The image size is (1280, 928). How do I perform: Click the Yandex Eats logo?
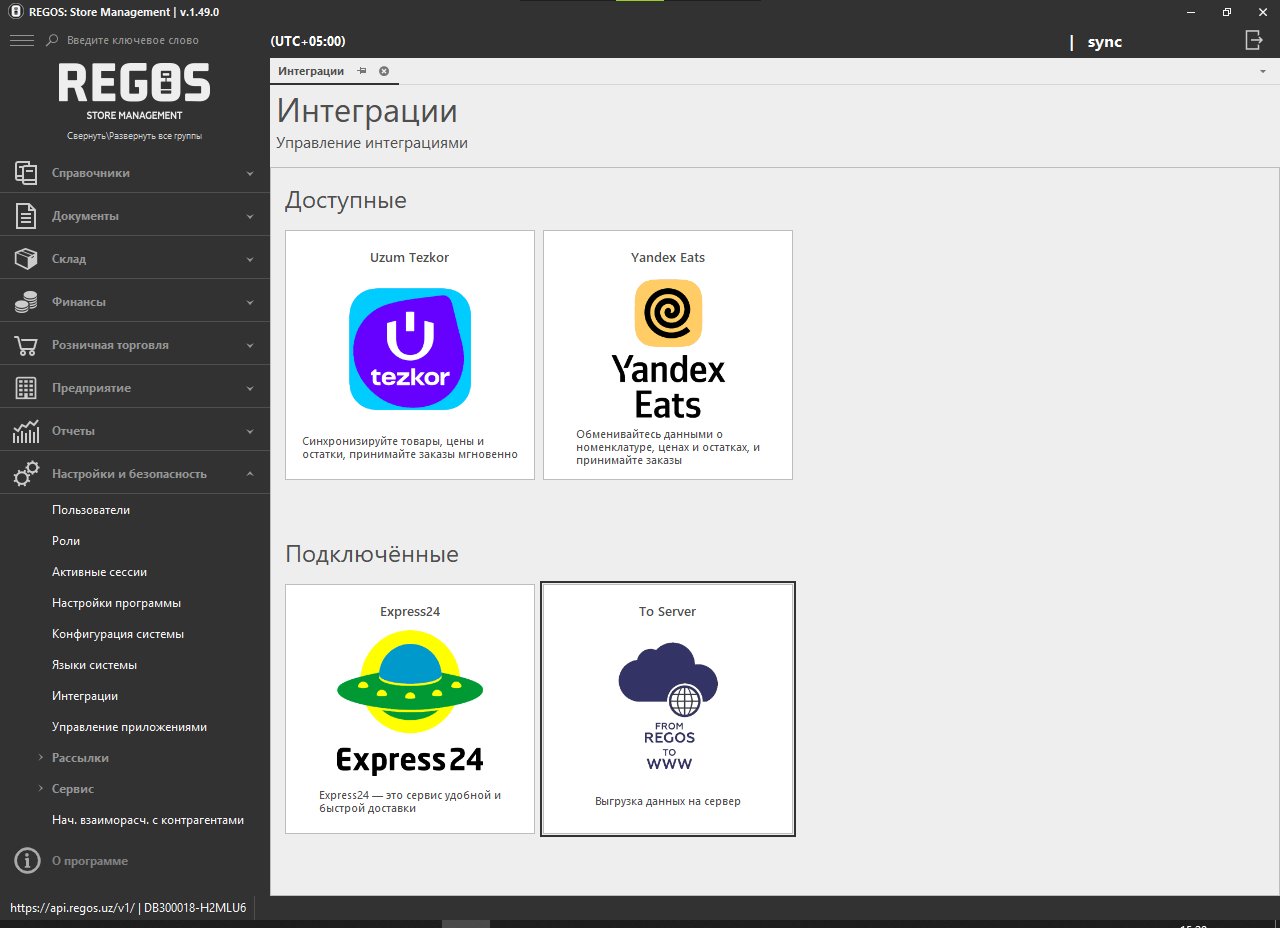point(668,347)
